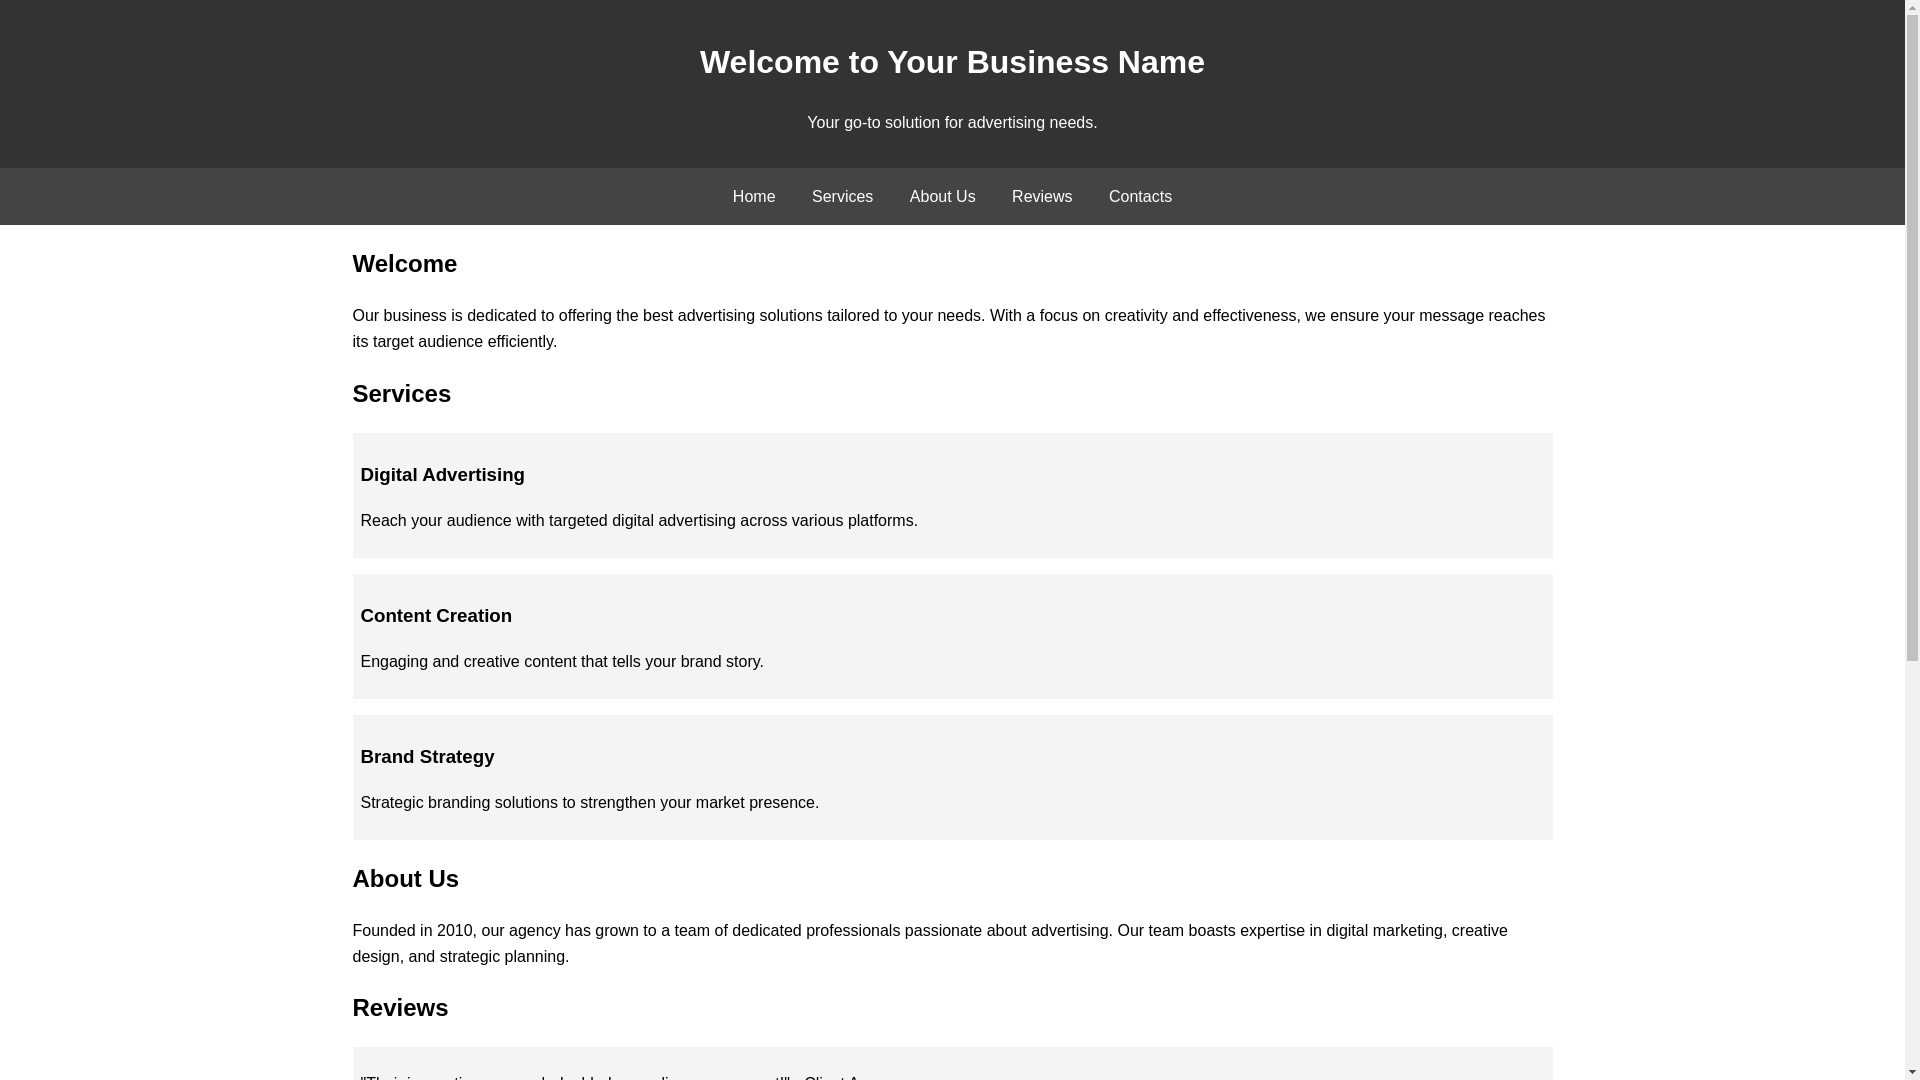Click the 'About Us' section heading

coord(405,879)
